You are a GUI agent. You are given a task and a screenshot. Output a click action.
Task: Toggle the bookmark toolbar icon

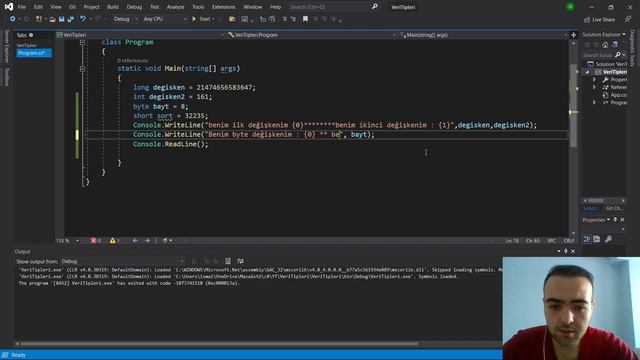pyautogui.click(x=305, y=19)
